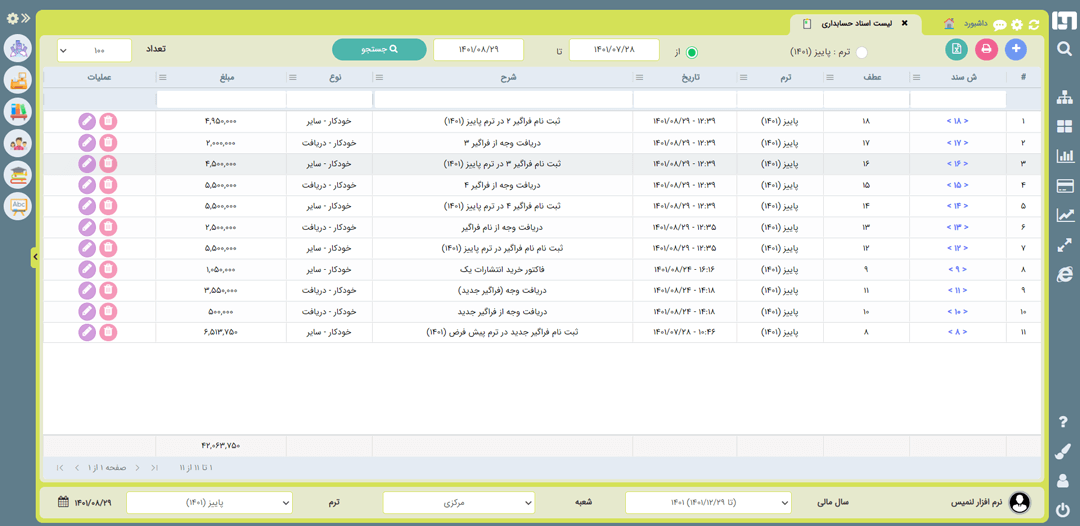
Task: Delete document 18 with its trash icon
Action: (x=107, y=121)
